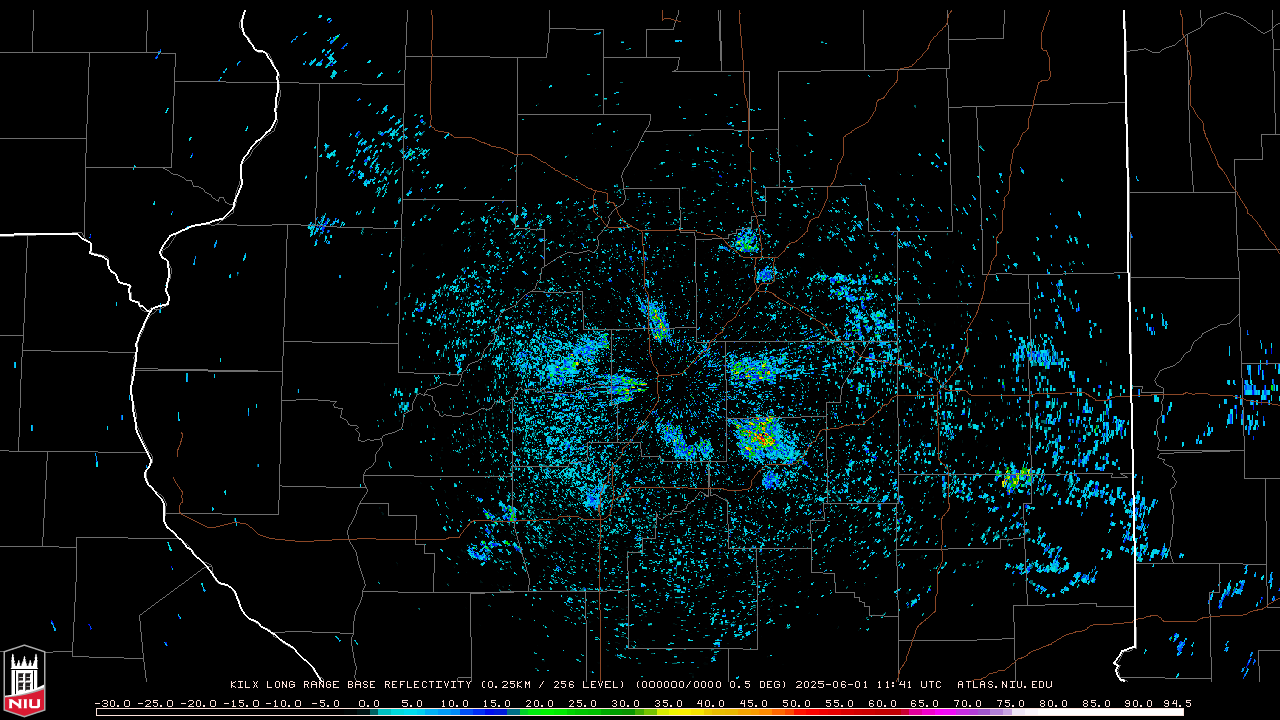Click the -30.0 scale label
The image size is (1280, 720).
pyautogui.click(x=113, y=704)
